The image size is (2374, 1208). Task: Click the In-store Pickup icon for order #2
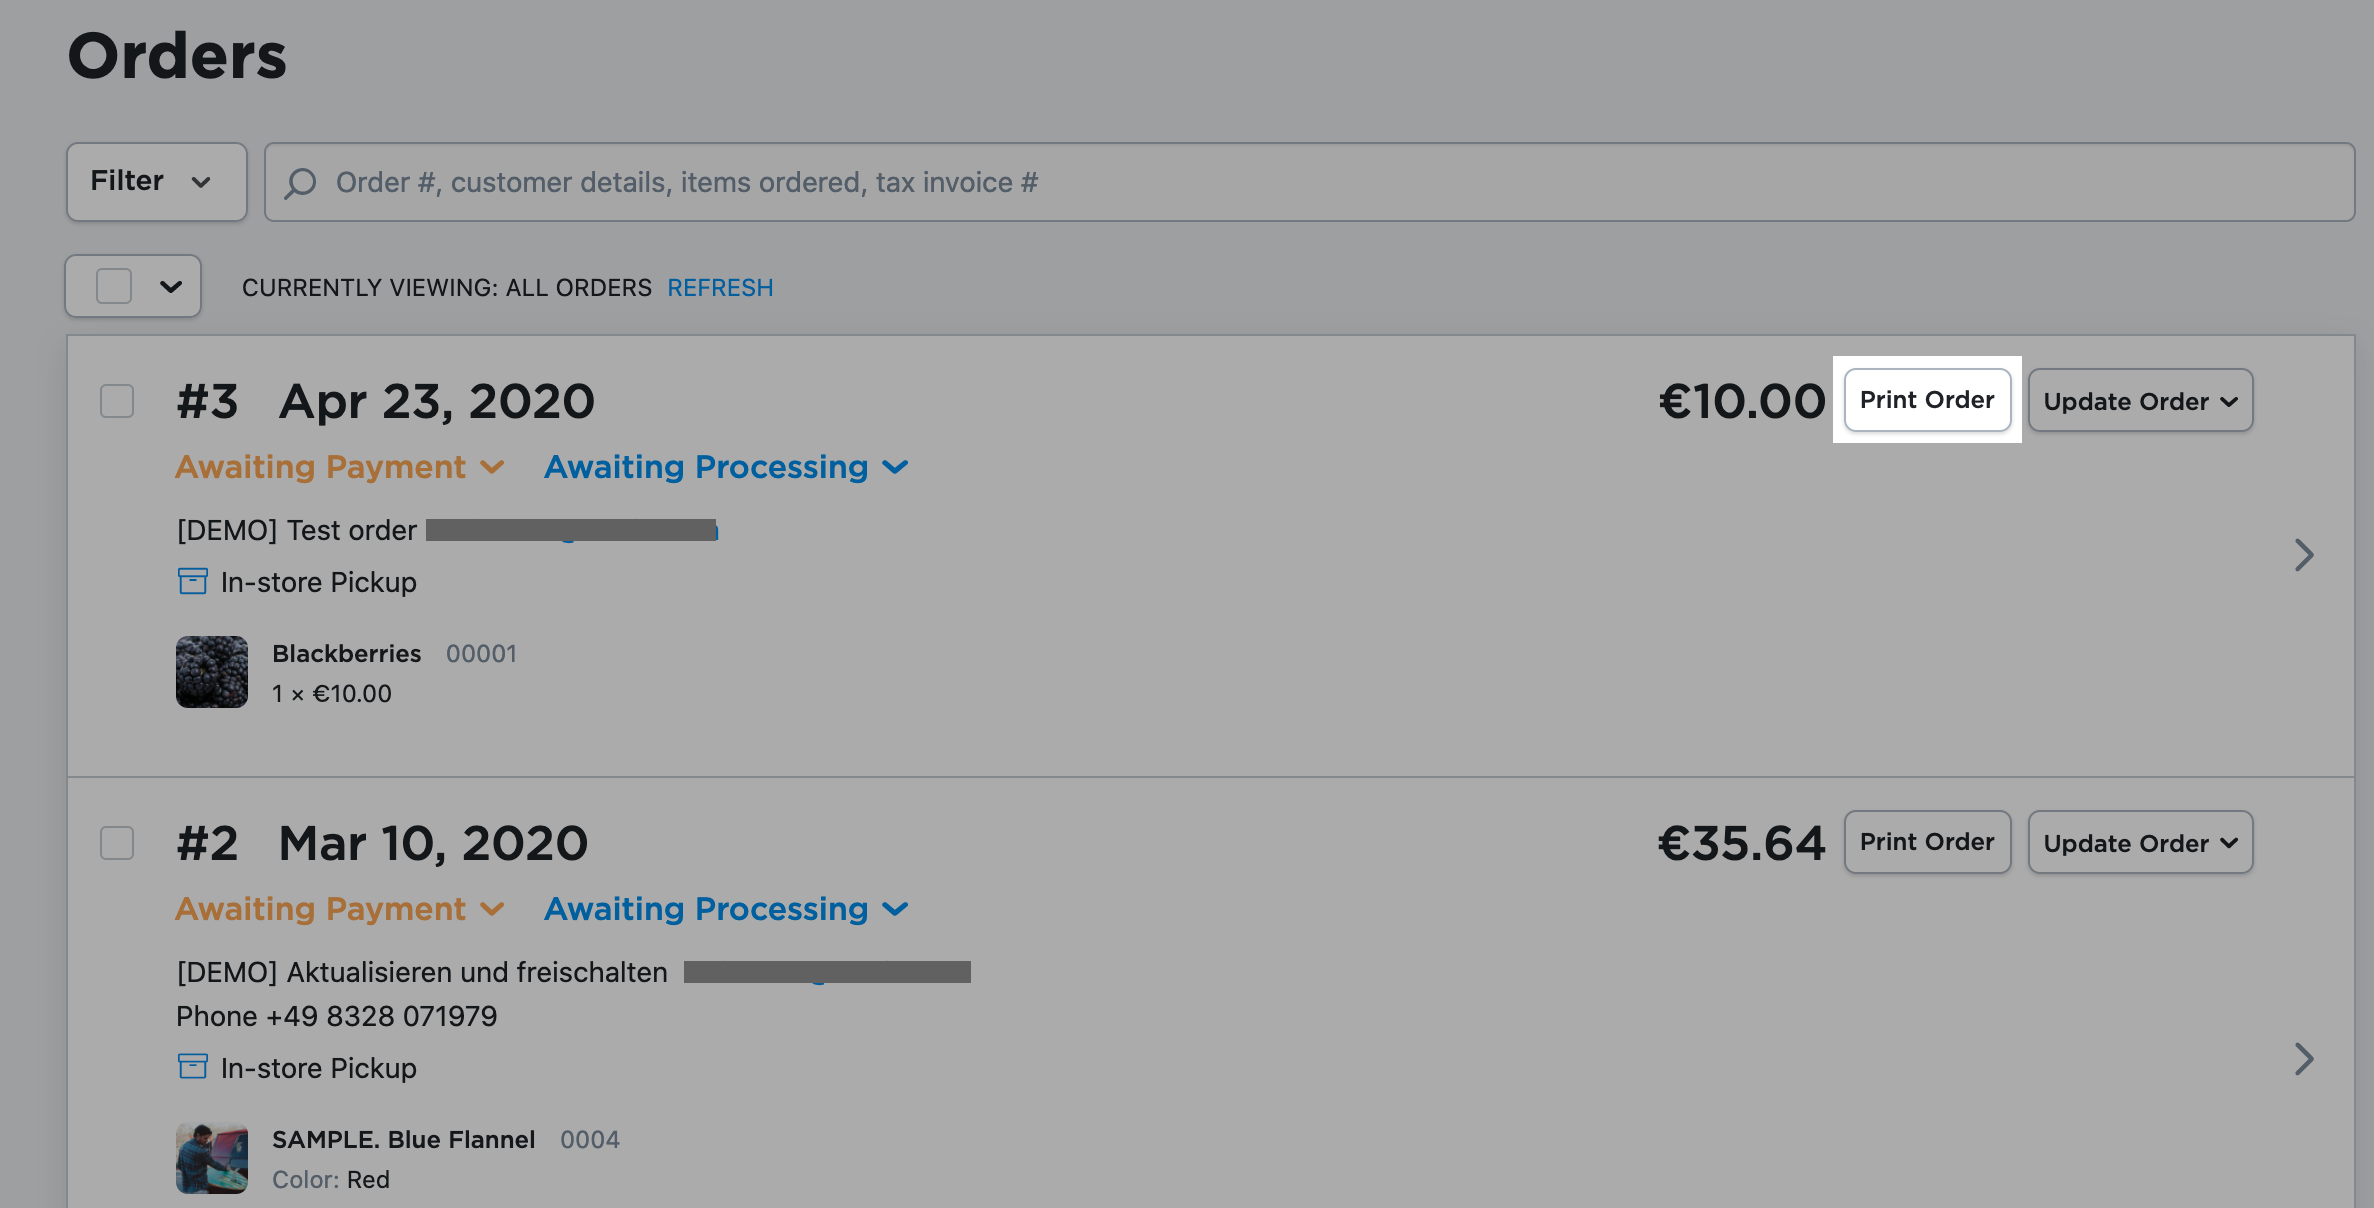point(192,1067)
